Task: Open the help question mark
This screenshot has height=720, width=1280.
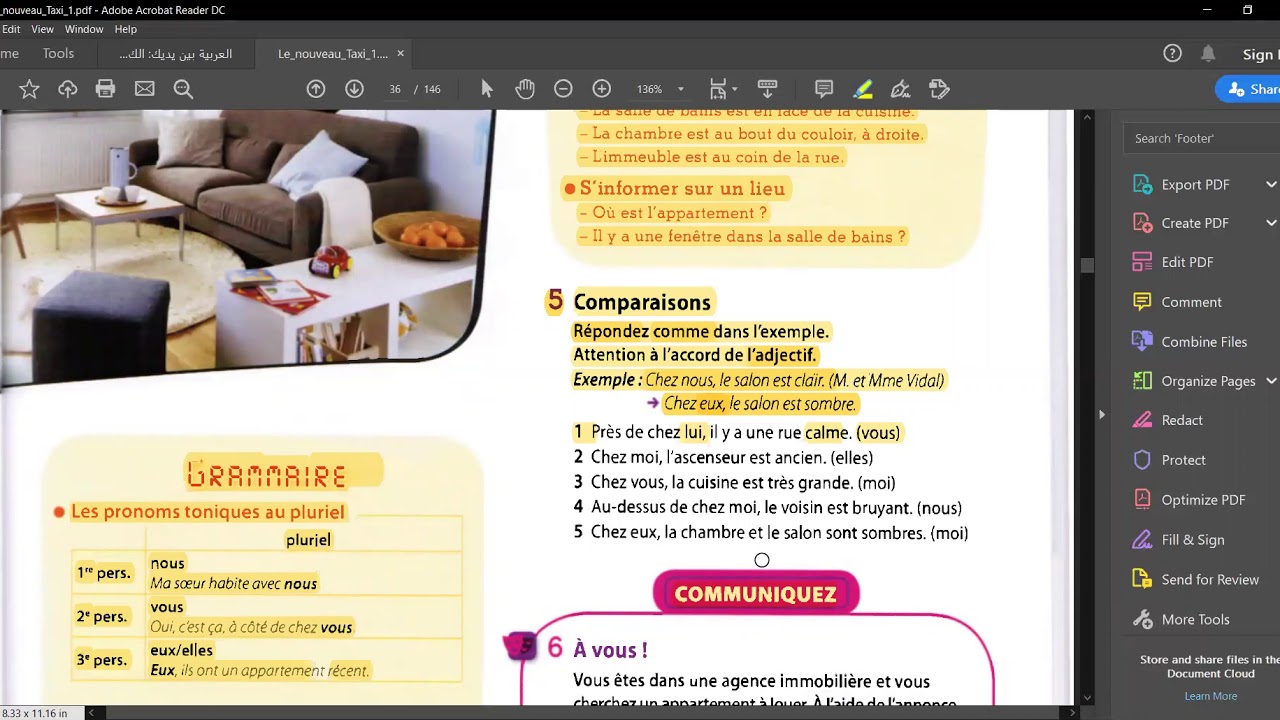Action: (1172, 54)
